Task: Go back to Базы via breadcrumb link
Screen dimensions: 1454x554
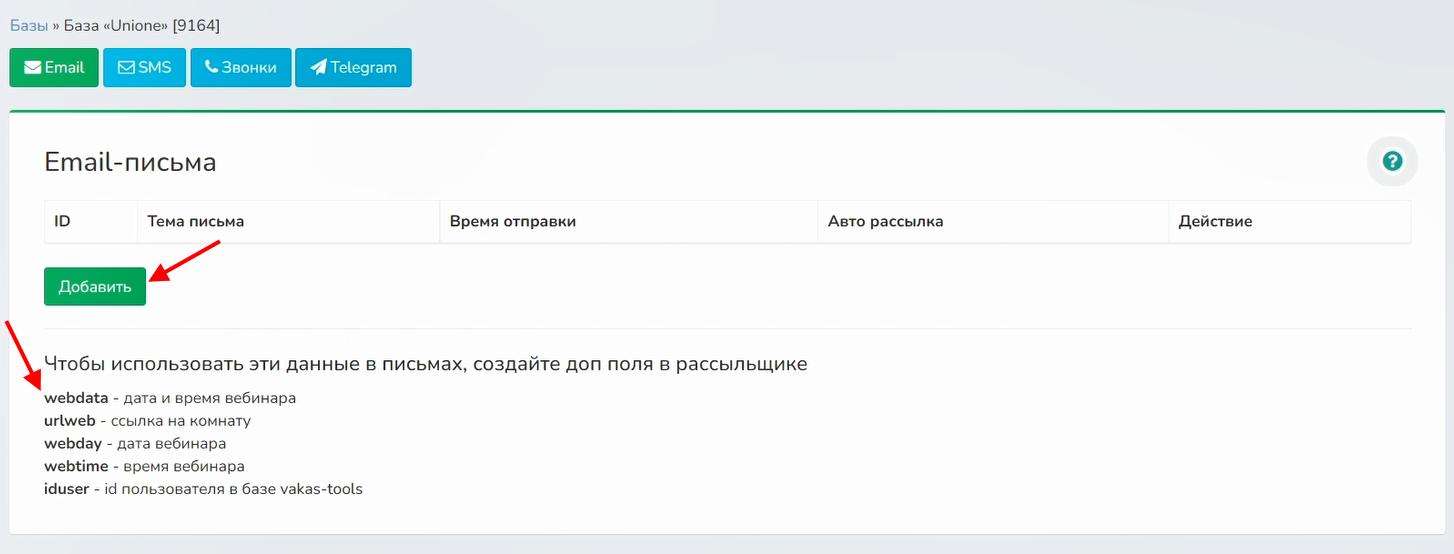Action: (29, 26)
